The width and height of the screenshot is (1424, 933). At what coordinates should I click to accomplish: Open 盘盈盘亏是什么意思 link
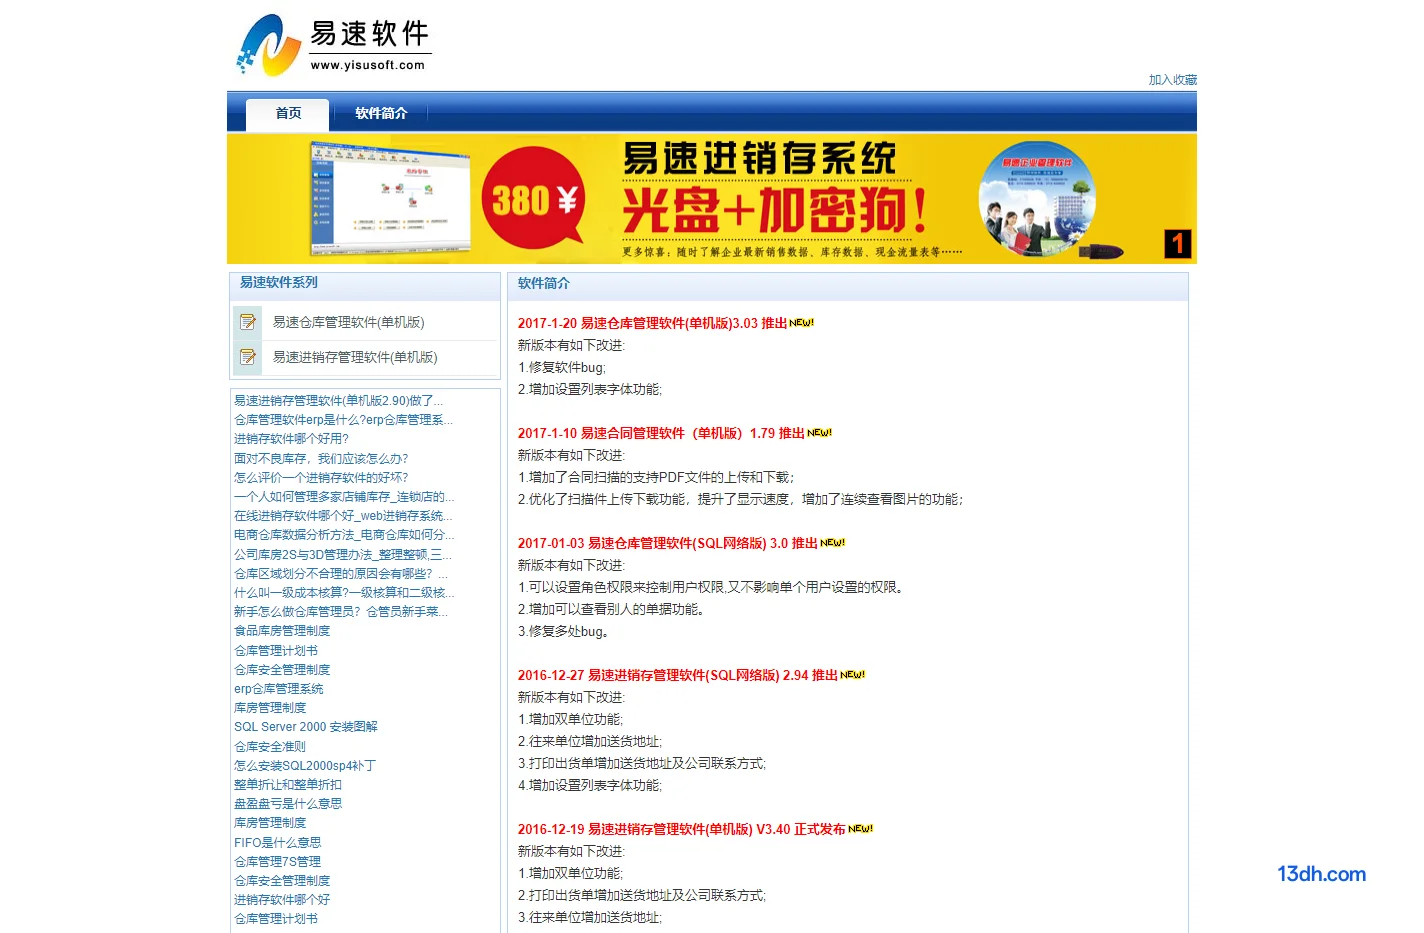coord(288,804)
